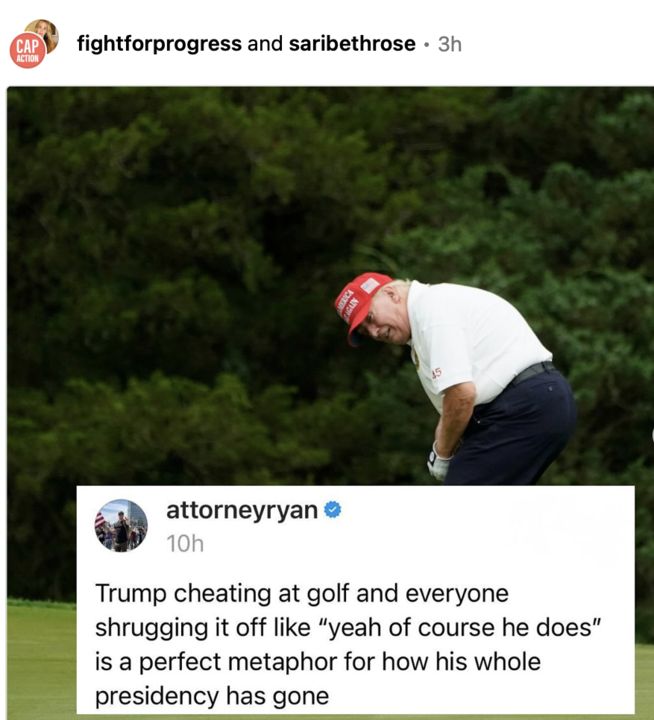Click the 3h post timestamp
This screenshot has height=720, width=654.
click(x=450, y=45)
